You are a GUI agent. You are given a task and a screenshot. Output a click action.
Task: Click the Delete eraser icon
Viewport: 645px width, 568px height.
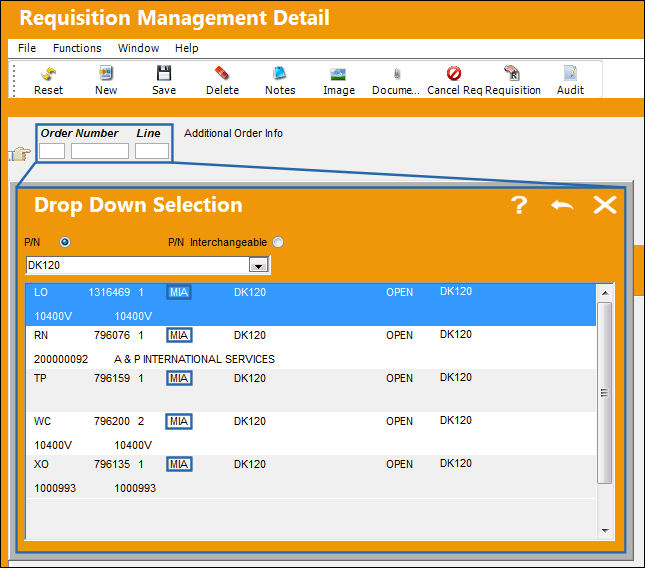point(222,74)
